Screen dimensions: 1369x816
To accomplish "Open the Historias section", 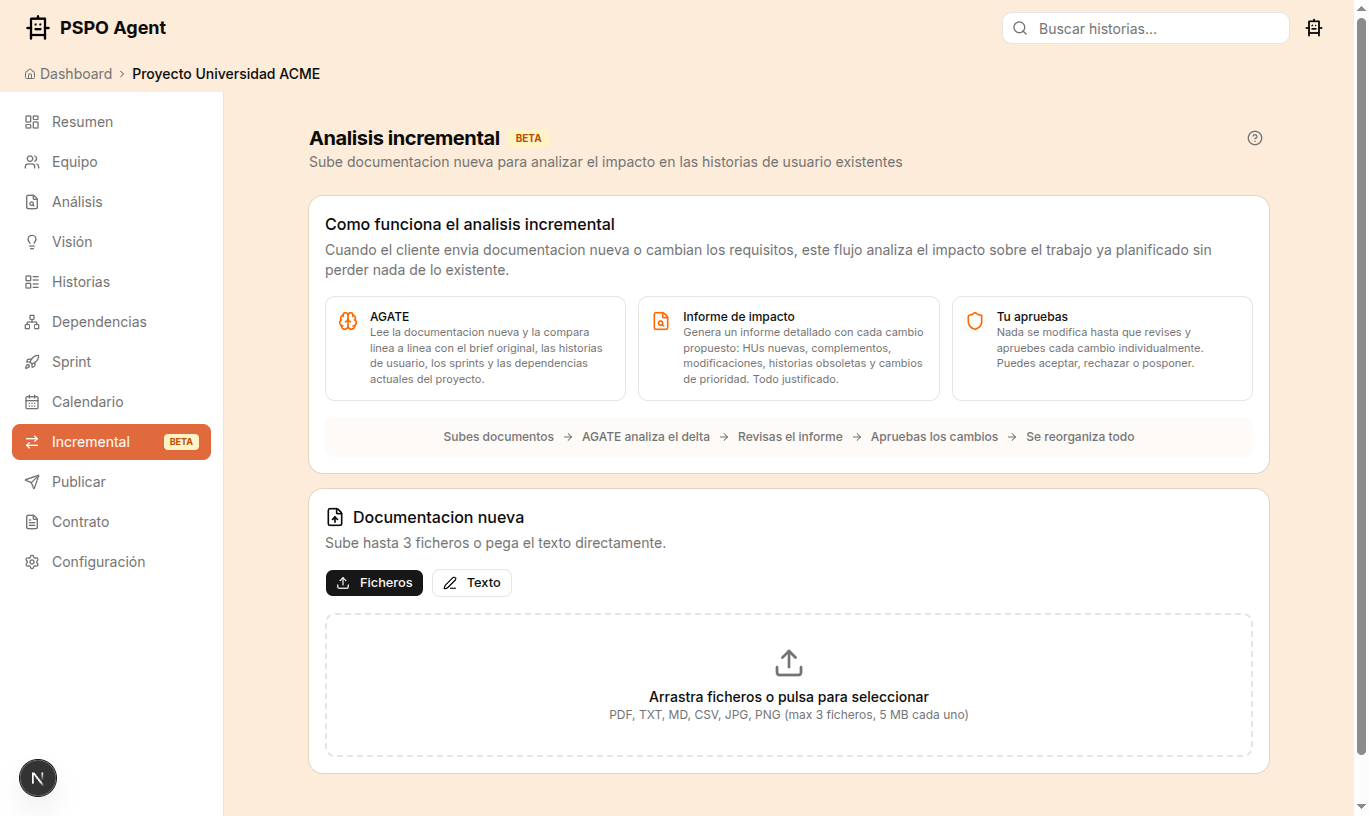I will click(x=80, y=281).
